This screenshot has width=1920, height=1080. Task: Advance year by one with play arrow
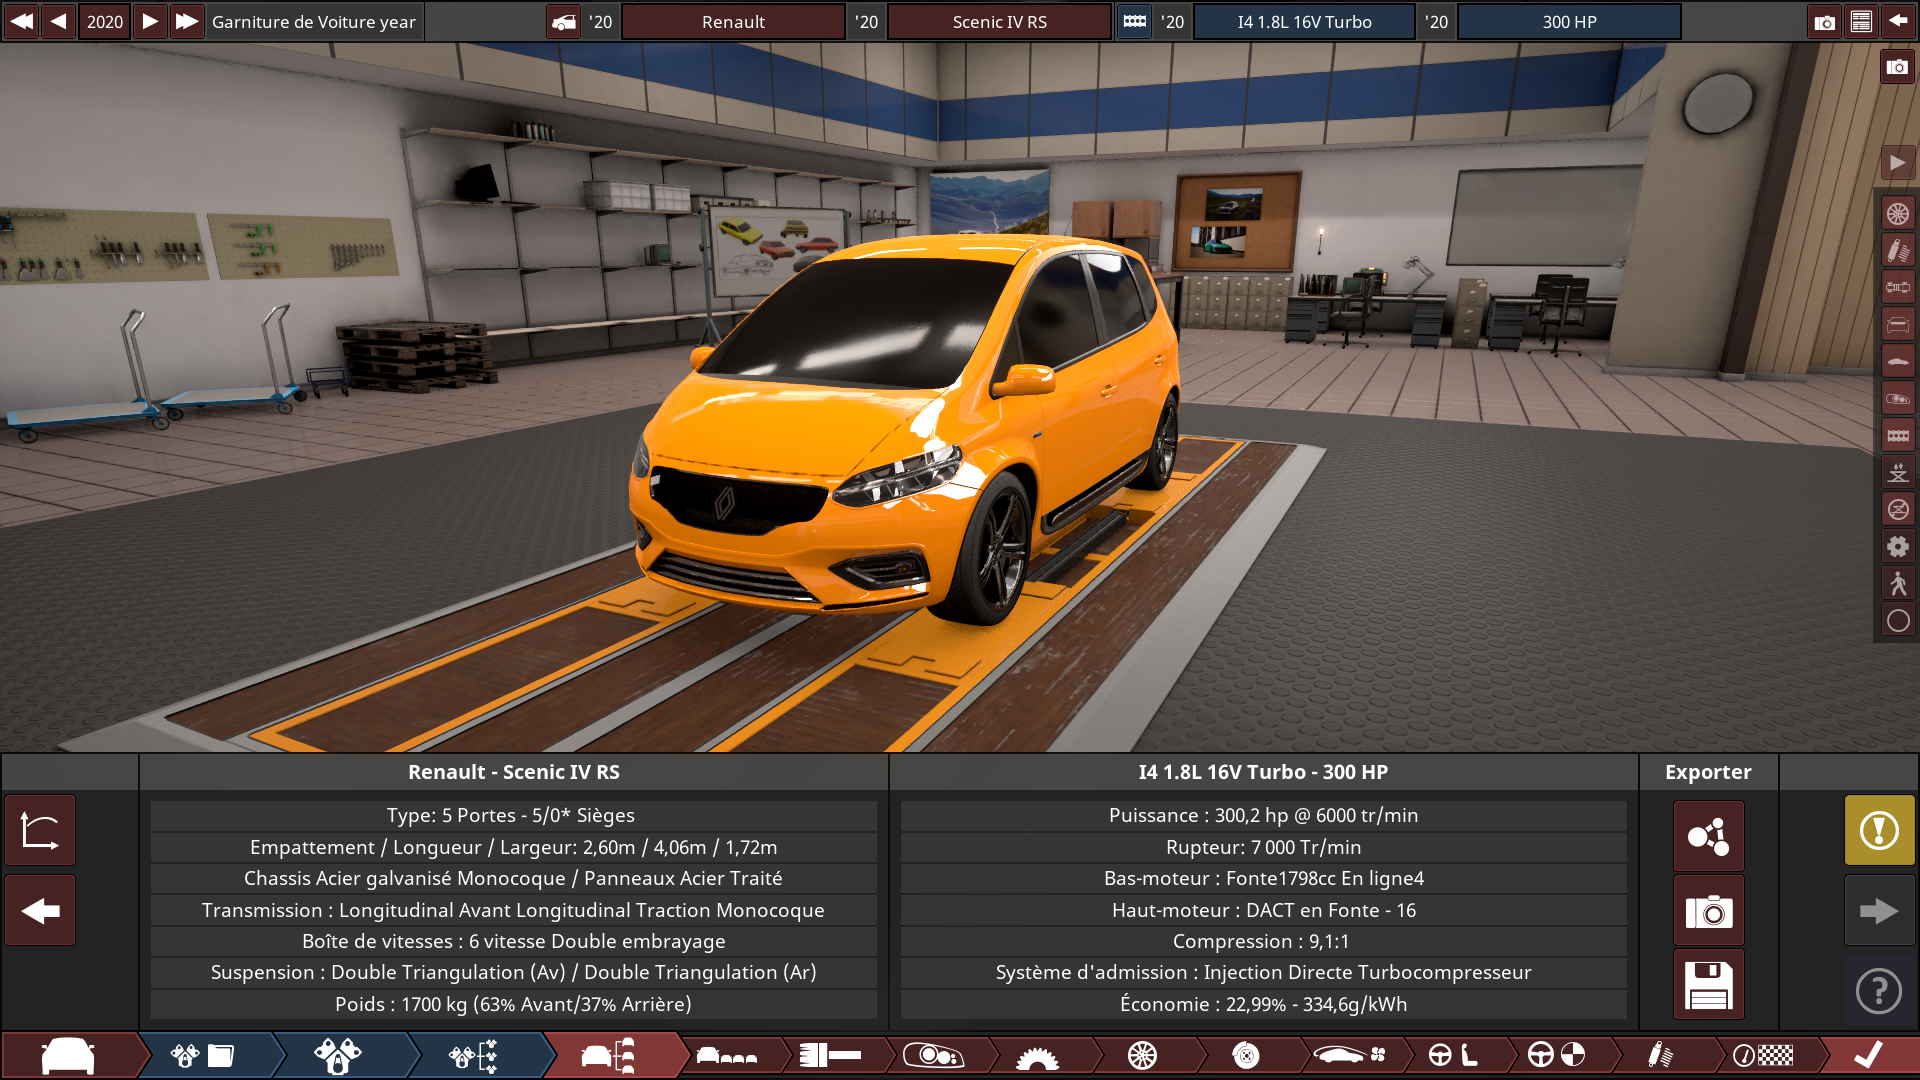pos(149,22)
